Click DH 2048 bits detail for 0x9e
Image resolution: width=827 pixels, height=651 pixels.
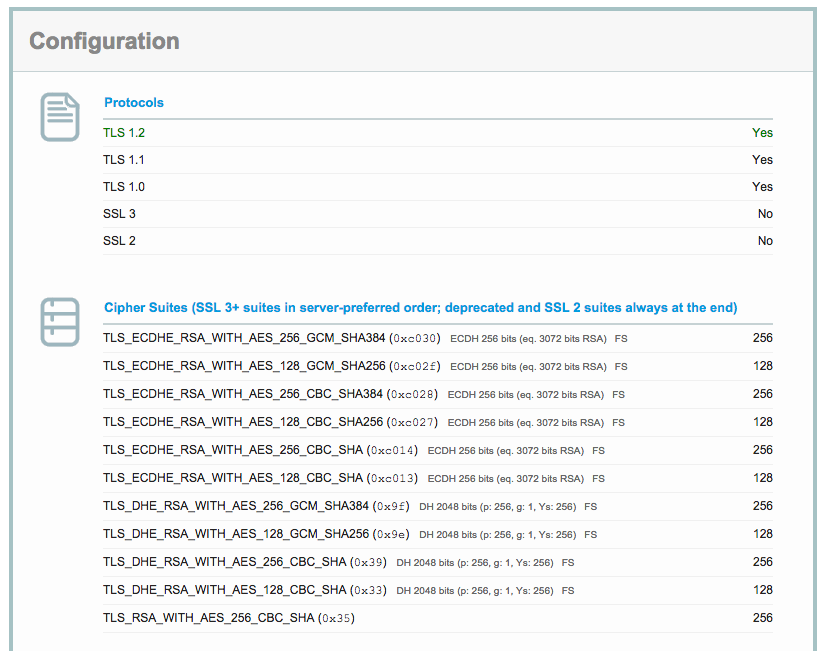coord(498,534)
